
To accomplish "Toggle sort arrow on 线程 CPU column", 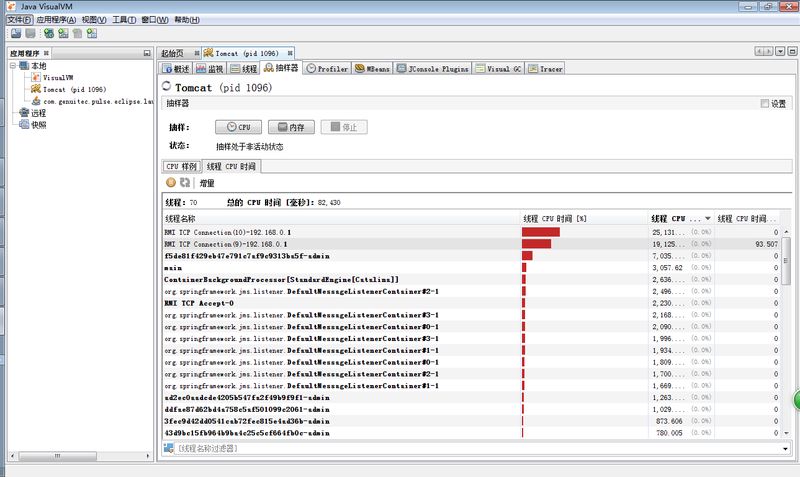I will pos(708,219).
